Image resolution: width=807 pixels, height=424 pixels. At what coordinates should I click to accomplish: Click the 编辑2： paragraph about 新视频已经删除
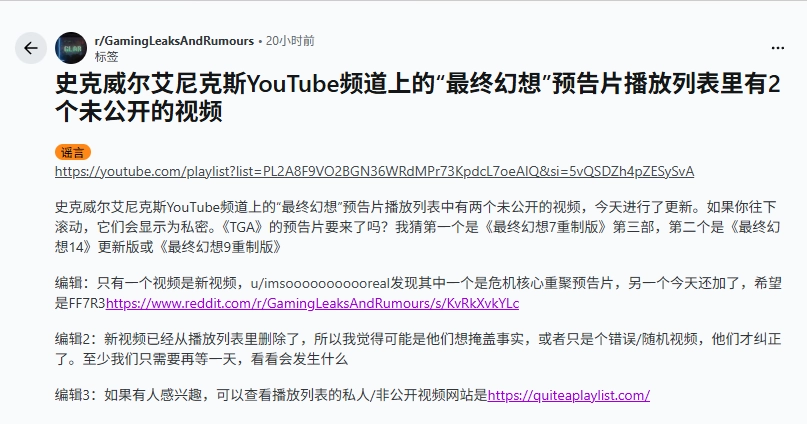[418, 348]
